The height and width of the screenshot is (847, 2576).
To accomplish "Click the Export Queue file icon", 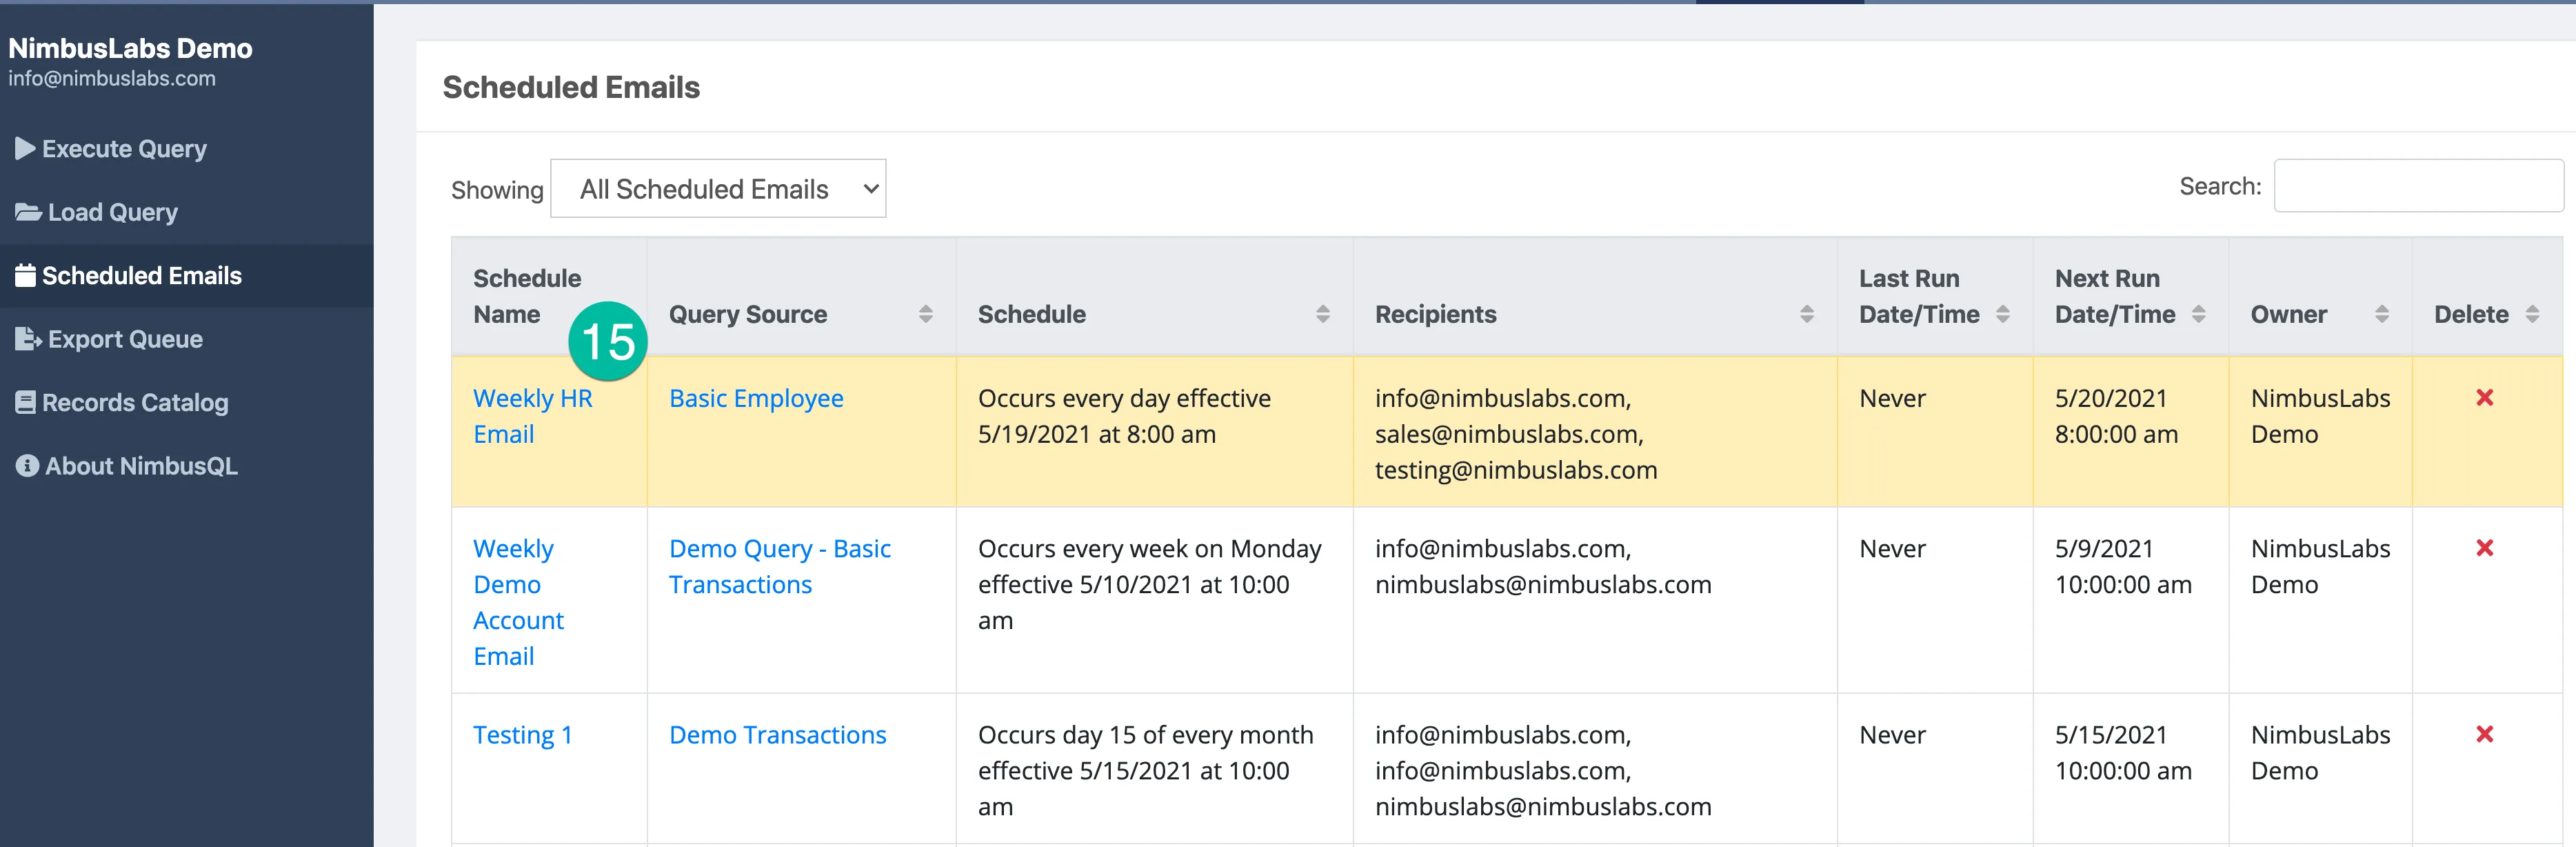I will point(28,339).
